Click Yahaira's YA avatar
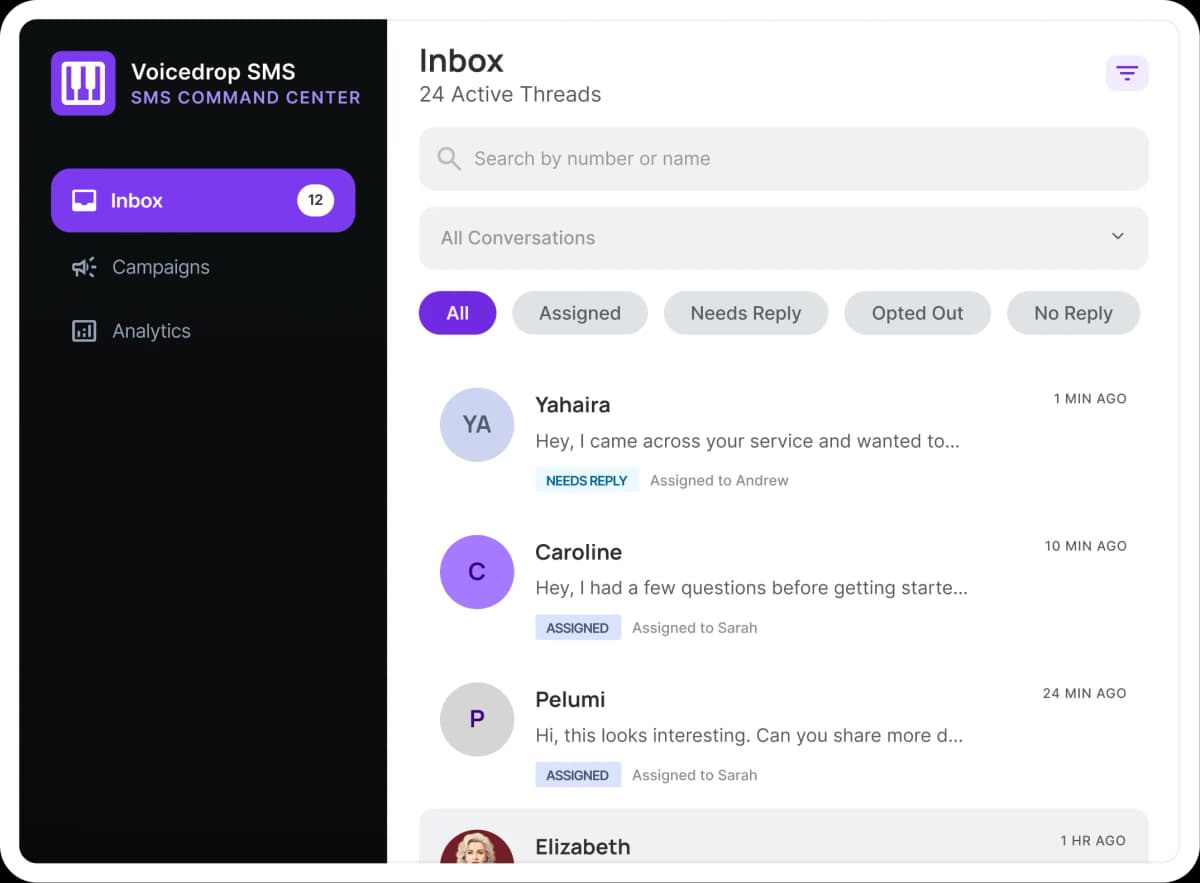The width and height of the screenshot is (1200, 883). pos(477,425)
